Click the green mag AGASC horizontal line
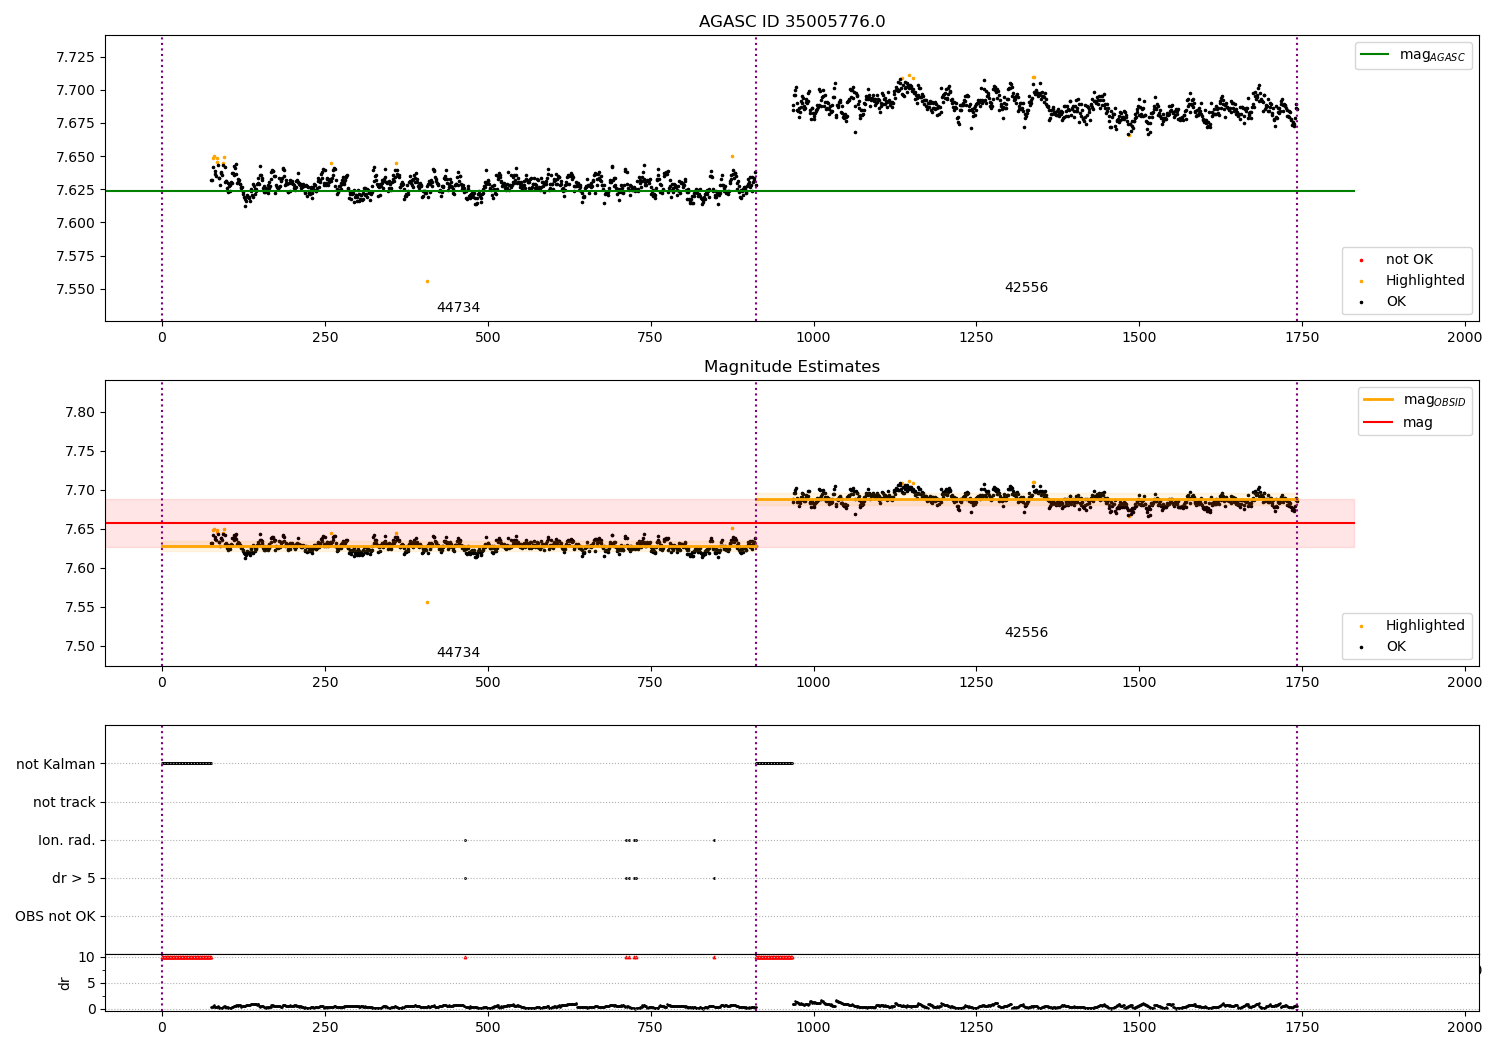 [730, 191]
